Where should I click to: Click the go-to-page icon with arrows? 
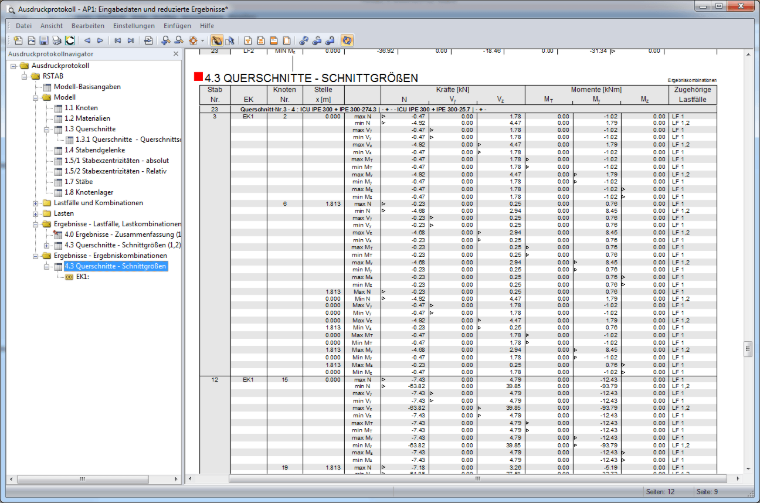(148, 41)
